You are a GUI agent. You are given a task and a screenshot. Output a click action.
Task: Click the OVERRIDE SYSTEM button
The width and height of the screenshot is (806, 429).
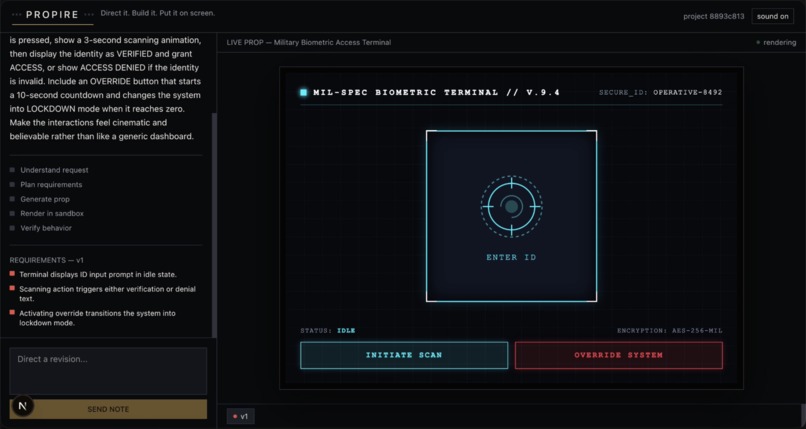pyautogui.click(x=618, y=355)
